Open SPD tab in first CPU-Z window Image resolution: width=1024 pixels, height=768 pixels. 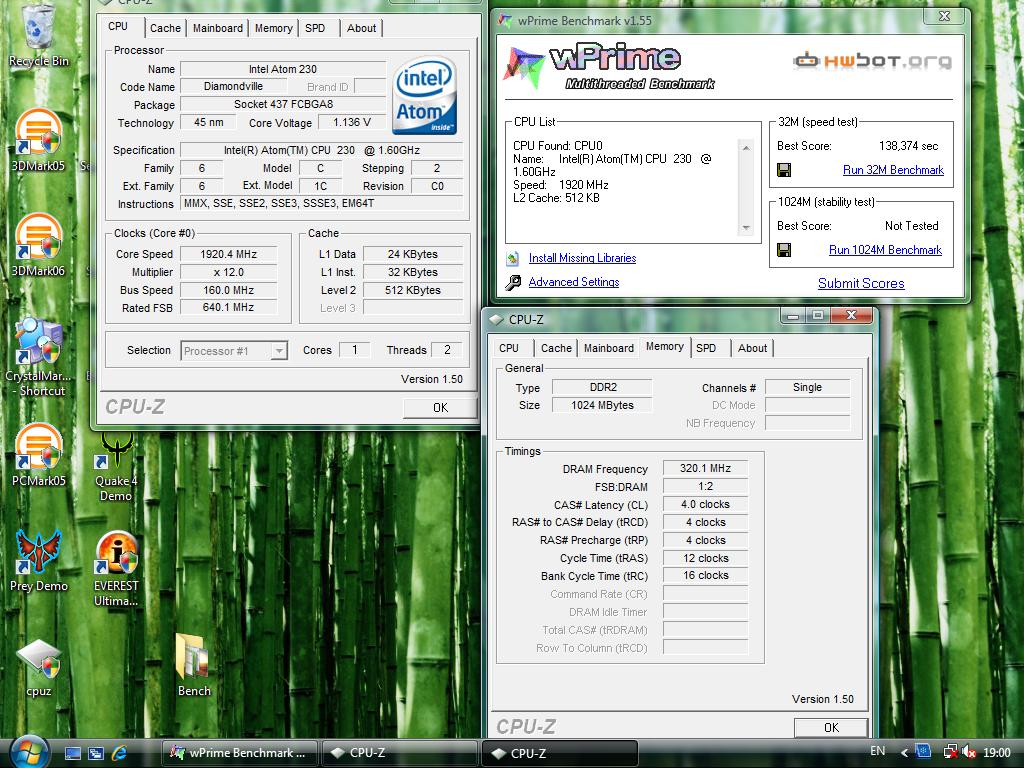[x=315, y=28]
